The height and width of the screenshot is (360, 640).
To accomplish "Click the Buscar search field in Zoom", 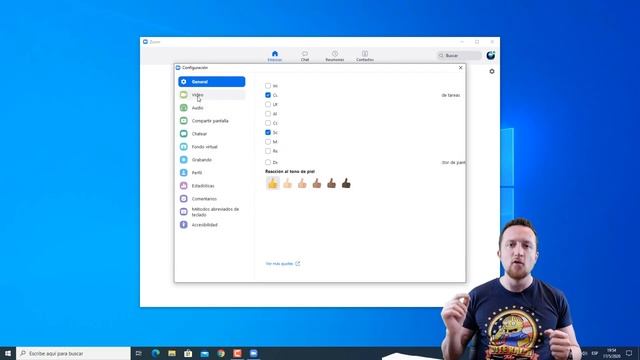I will click(459, 56).
